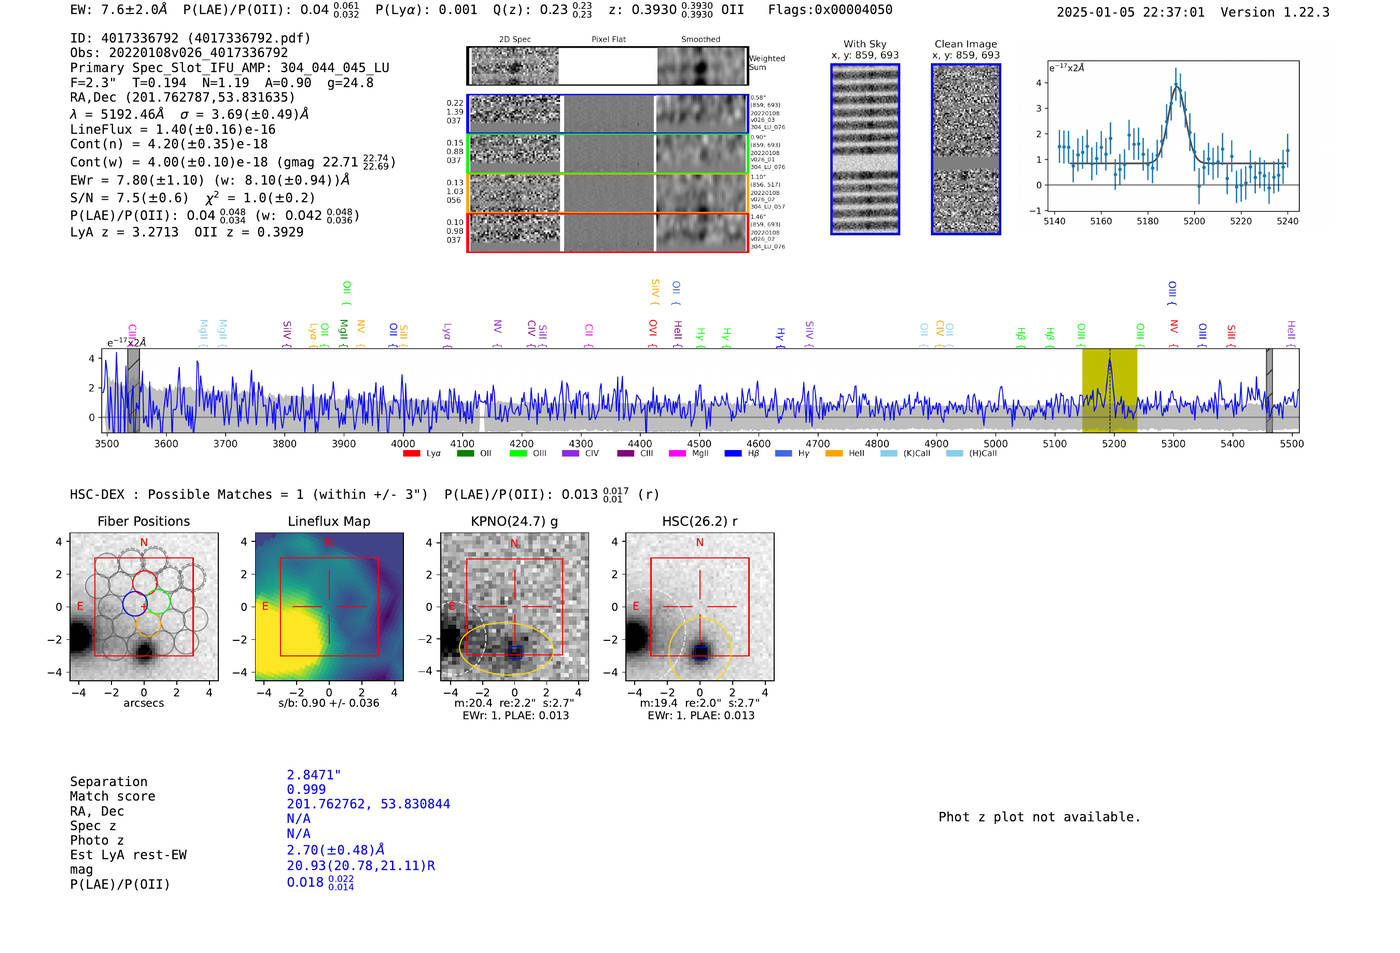The width and height of the screenshot is (1400, 953).
Task: Click the orange fiber circle in Fiber Positions
Action: click(x=147, y=624)
